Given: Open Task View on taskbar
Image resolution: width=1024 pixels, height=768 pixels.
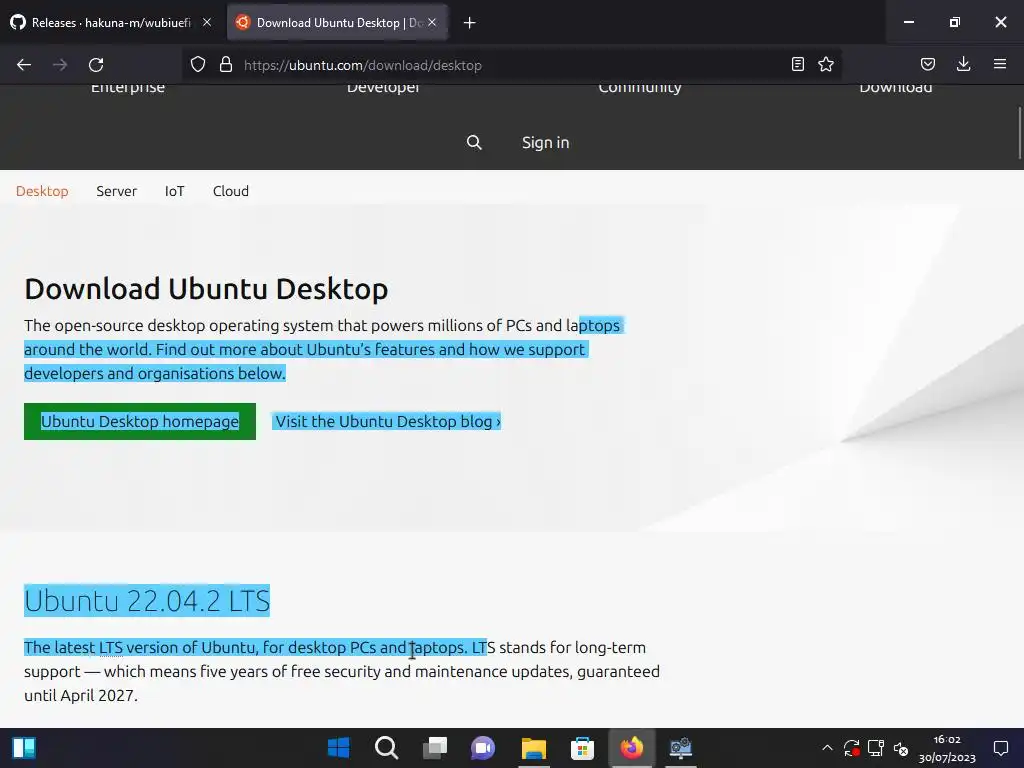Looking at the screenshot, I should pos(435,748).
